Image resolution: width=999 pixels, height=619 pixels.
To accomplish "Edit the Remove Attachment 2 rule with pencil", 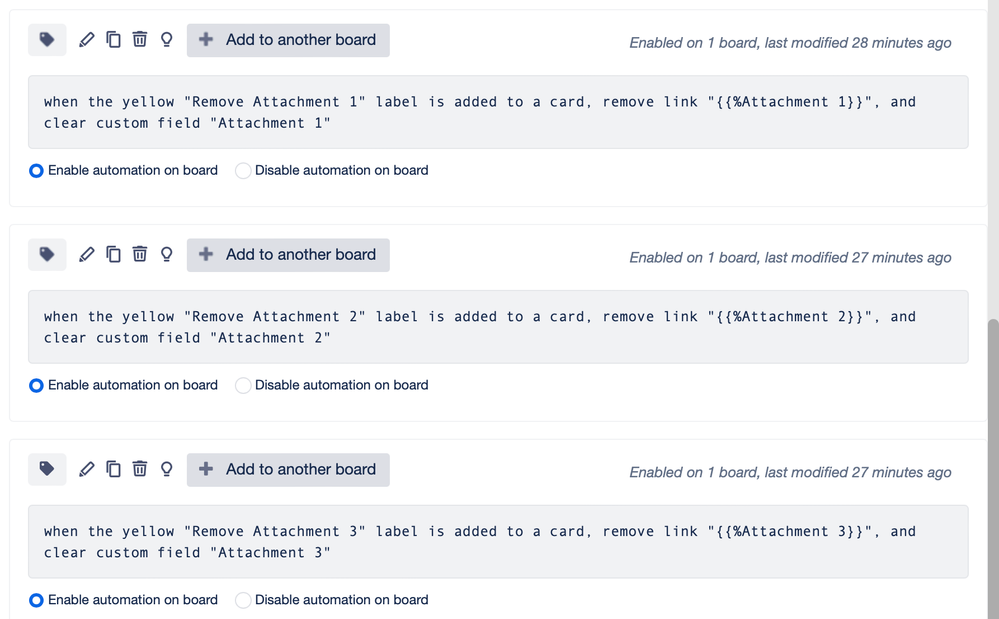I will click(87, 255).
